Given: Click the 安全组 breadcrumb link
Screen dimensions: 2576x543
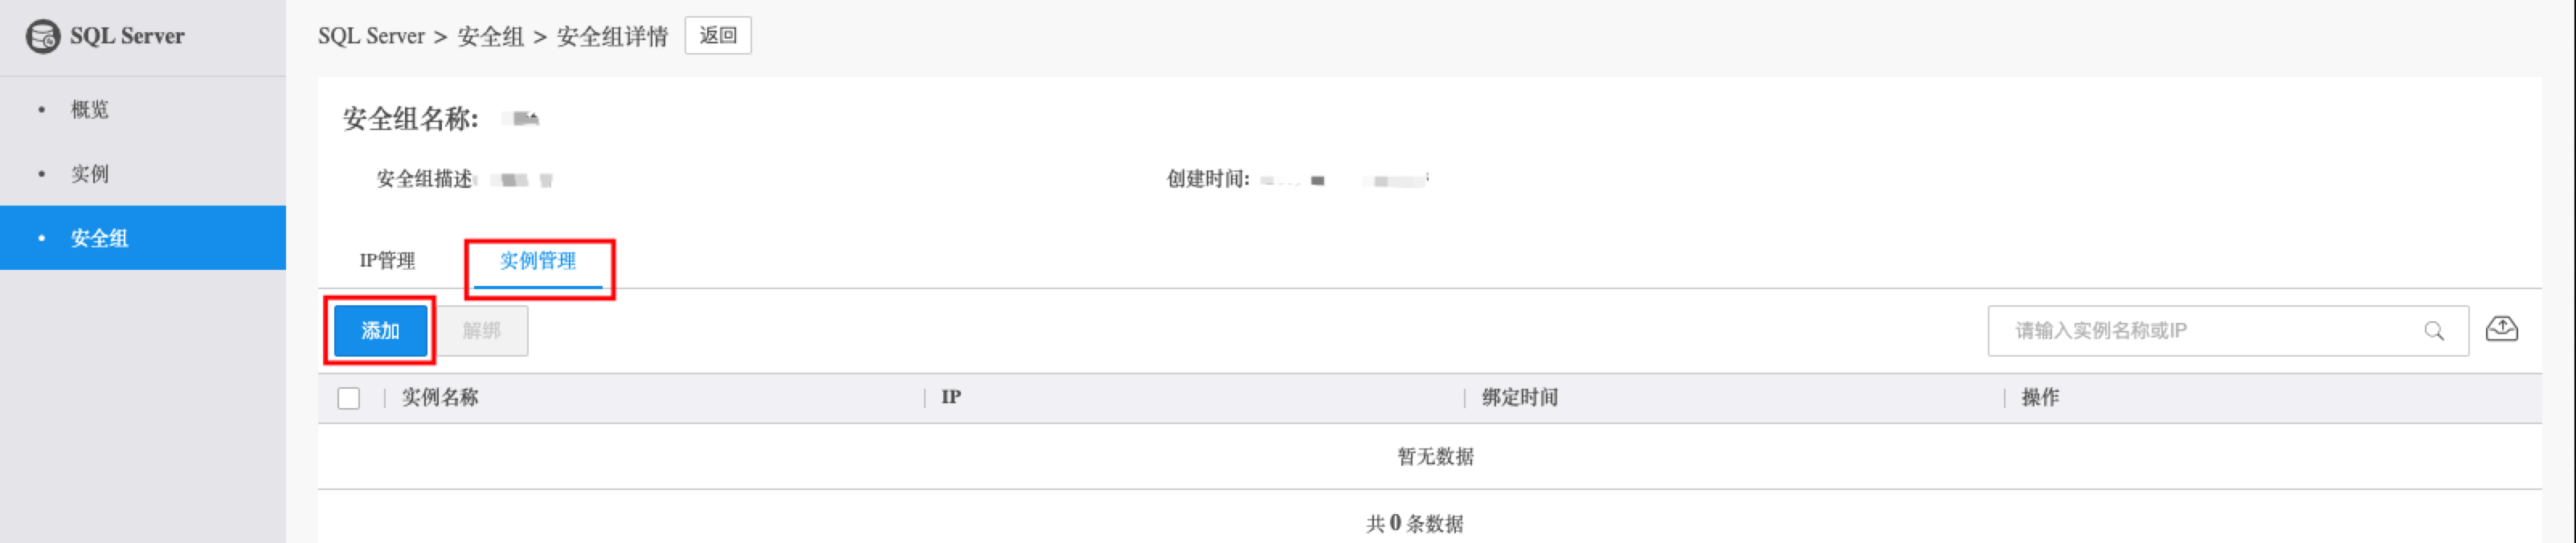Looking at the screenshot, I should (490, 37).
